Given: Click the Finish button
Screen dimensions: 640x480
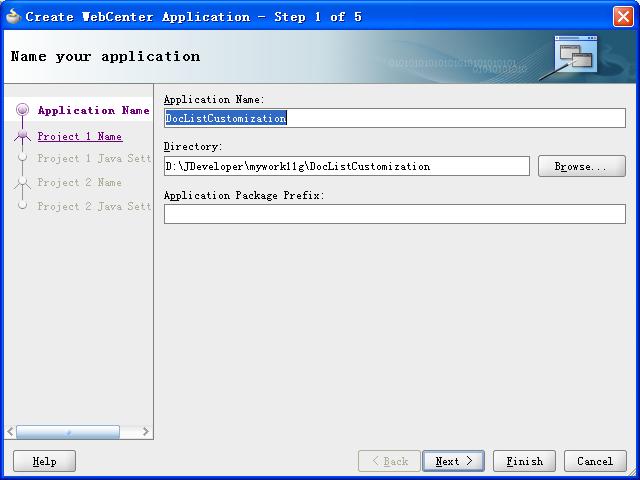Looking at the screenshot, I should (x=524, y=461).
